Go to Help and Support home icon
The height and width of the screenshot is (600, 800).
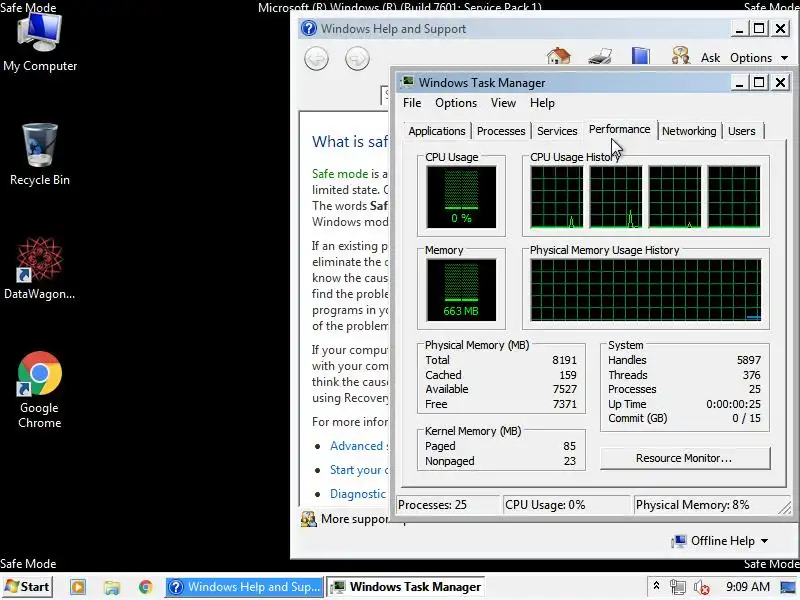pyautogui.click(x=559, y=56)
